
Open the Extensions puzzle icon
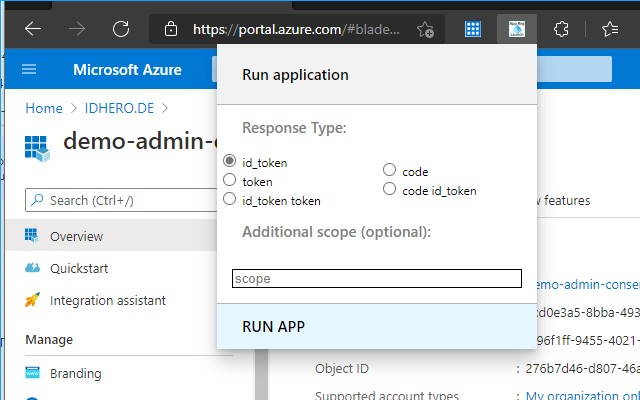coord(561,29)
